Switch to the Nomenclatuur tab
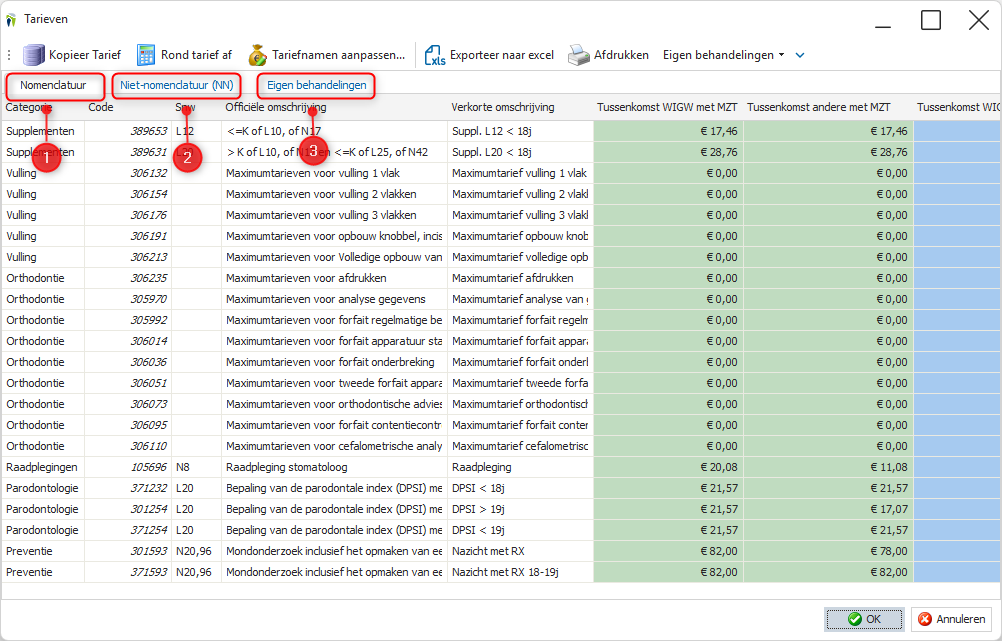 pyautogui.click(x=53, y=85)
